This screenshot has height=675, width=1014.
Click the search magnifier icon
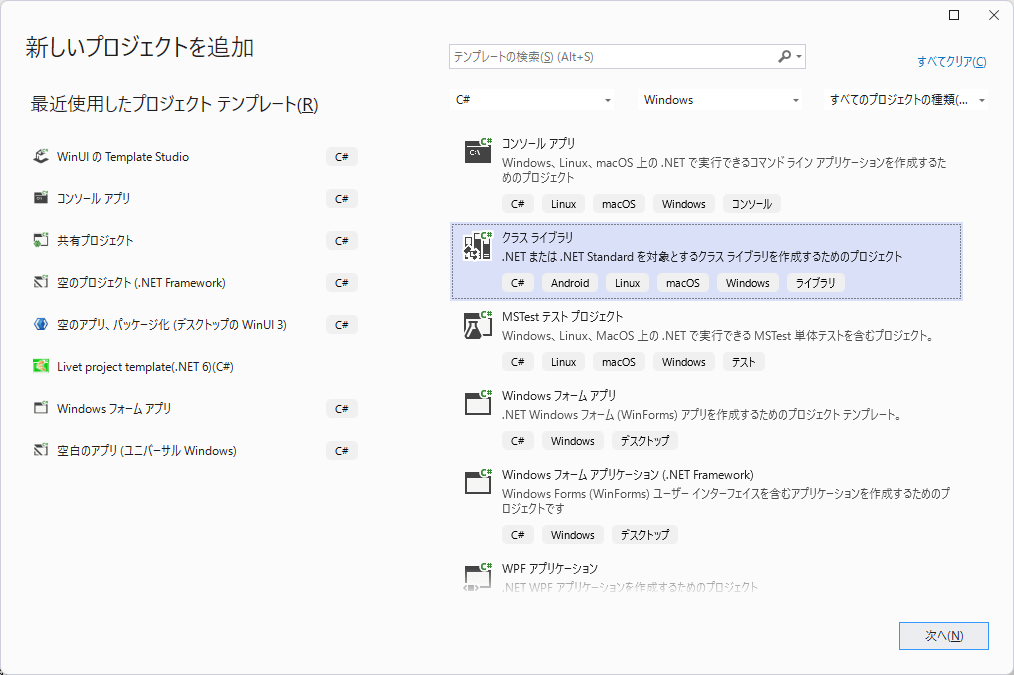tap(784, 57)
